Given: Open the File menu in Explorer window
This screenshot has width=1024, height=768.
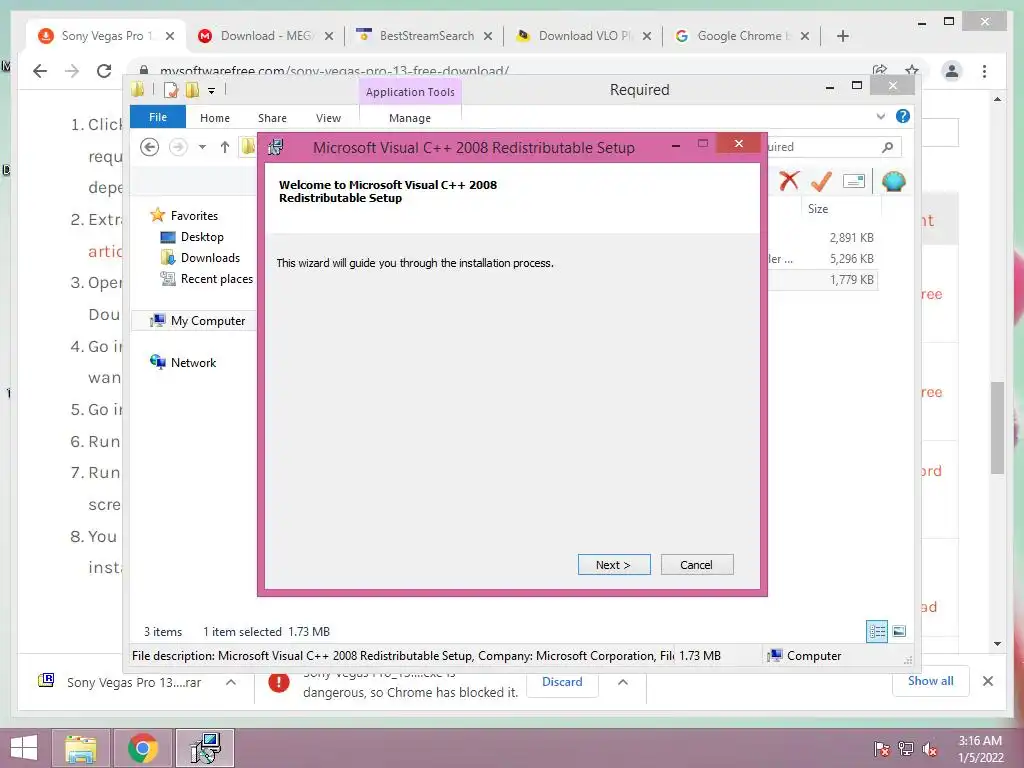Looking at the screenshot, I should pos(158,118).
